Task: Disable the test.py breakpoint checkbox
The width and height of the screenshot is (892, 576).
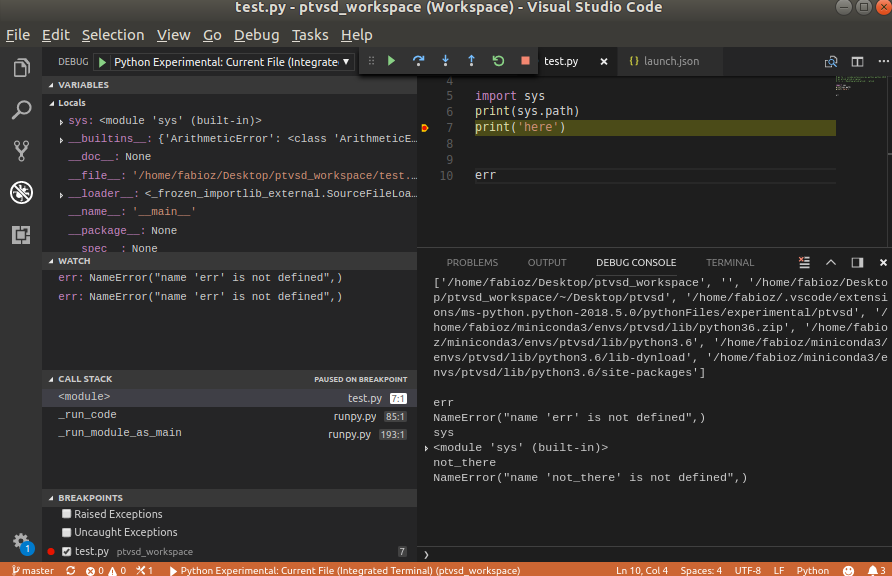Action: click(x=66, y=551)
